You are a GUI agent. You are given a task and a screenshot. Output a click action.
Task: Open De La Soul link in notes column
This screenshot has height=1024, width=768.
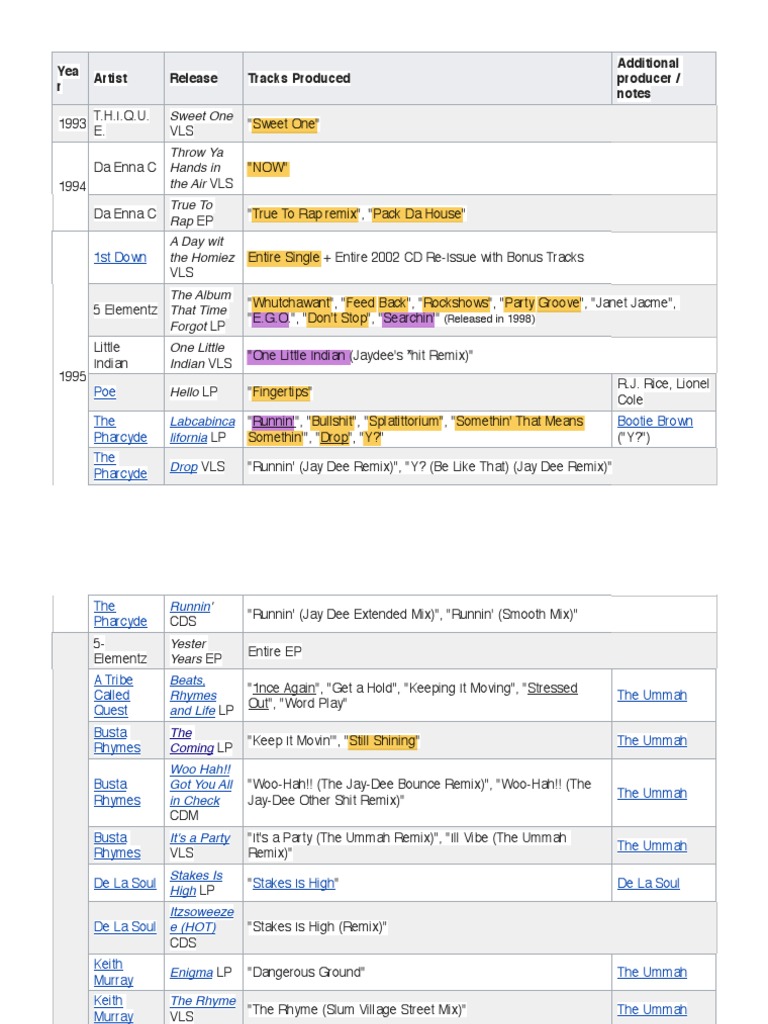click(648, 883)
